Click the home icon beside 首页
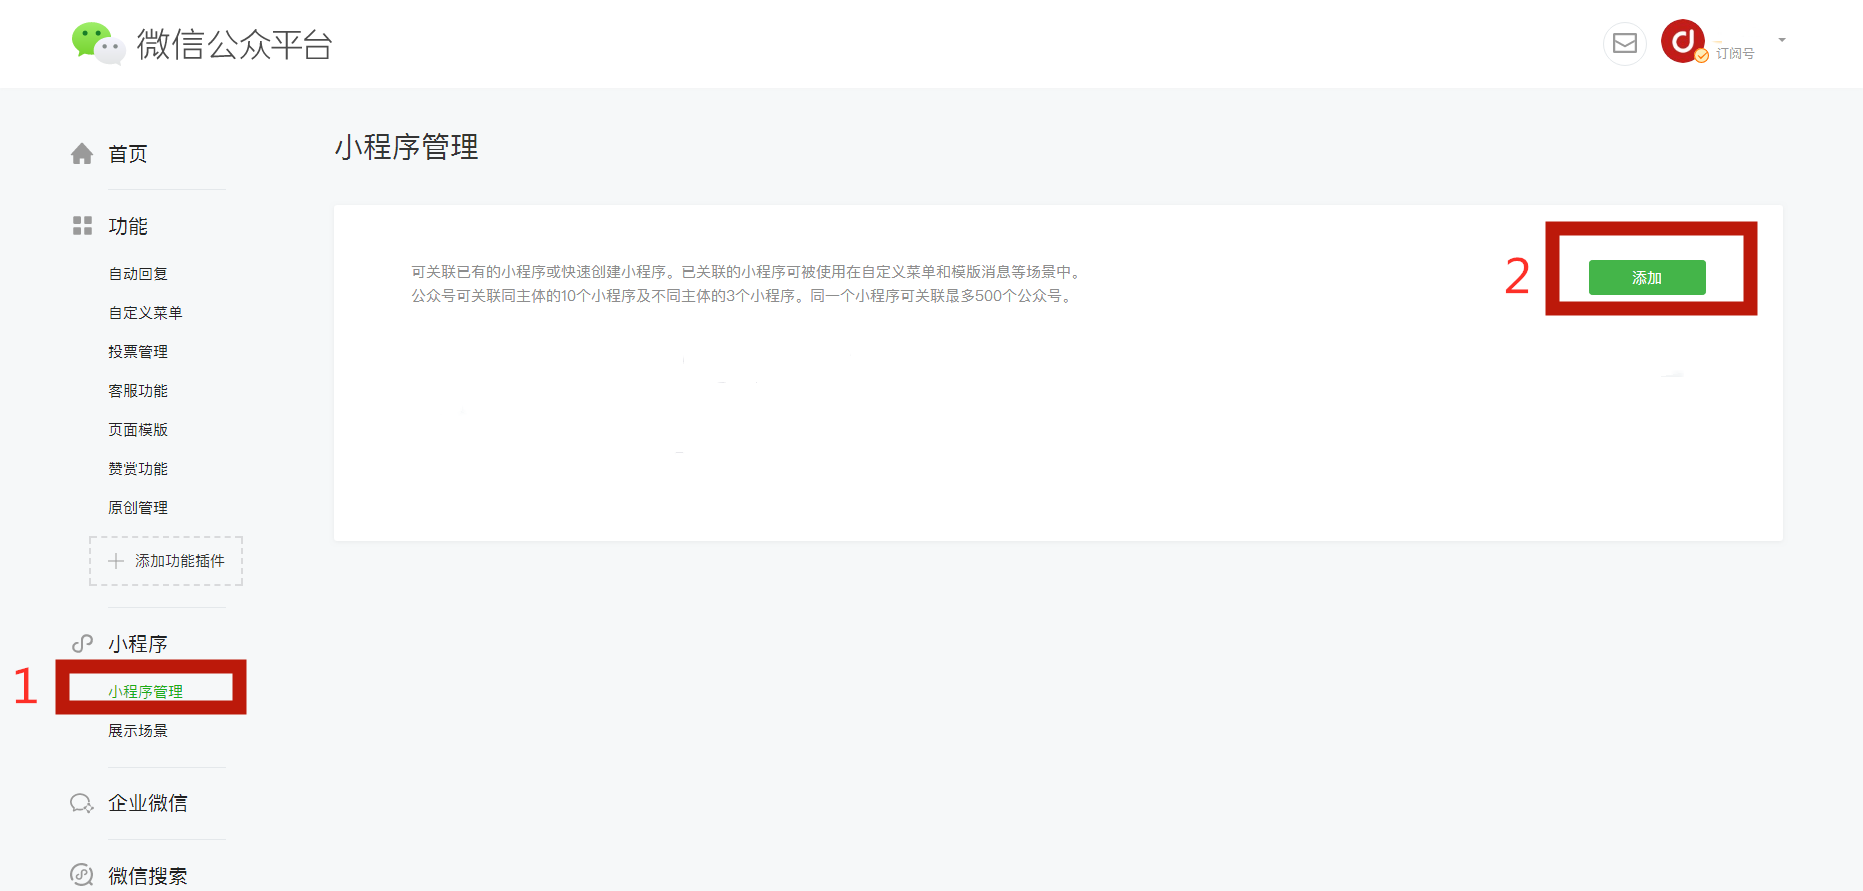This screenshot has height=891, width=1863. pos(82,154)
